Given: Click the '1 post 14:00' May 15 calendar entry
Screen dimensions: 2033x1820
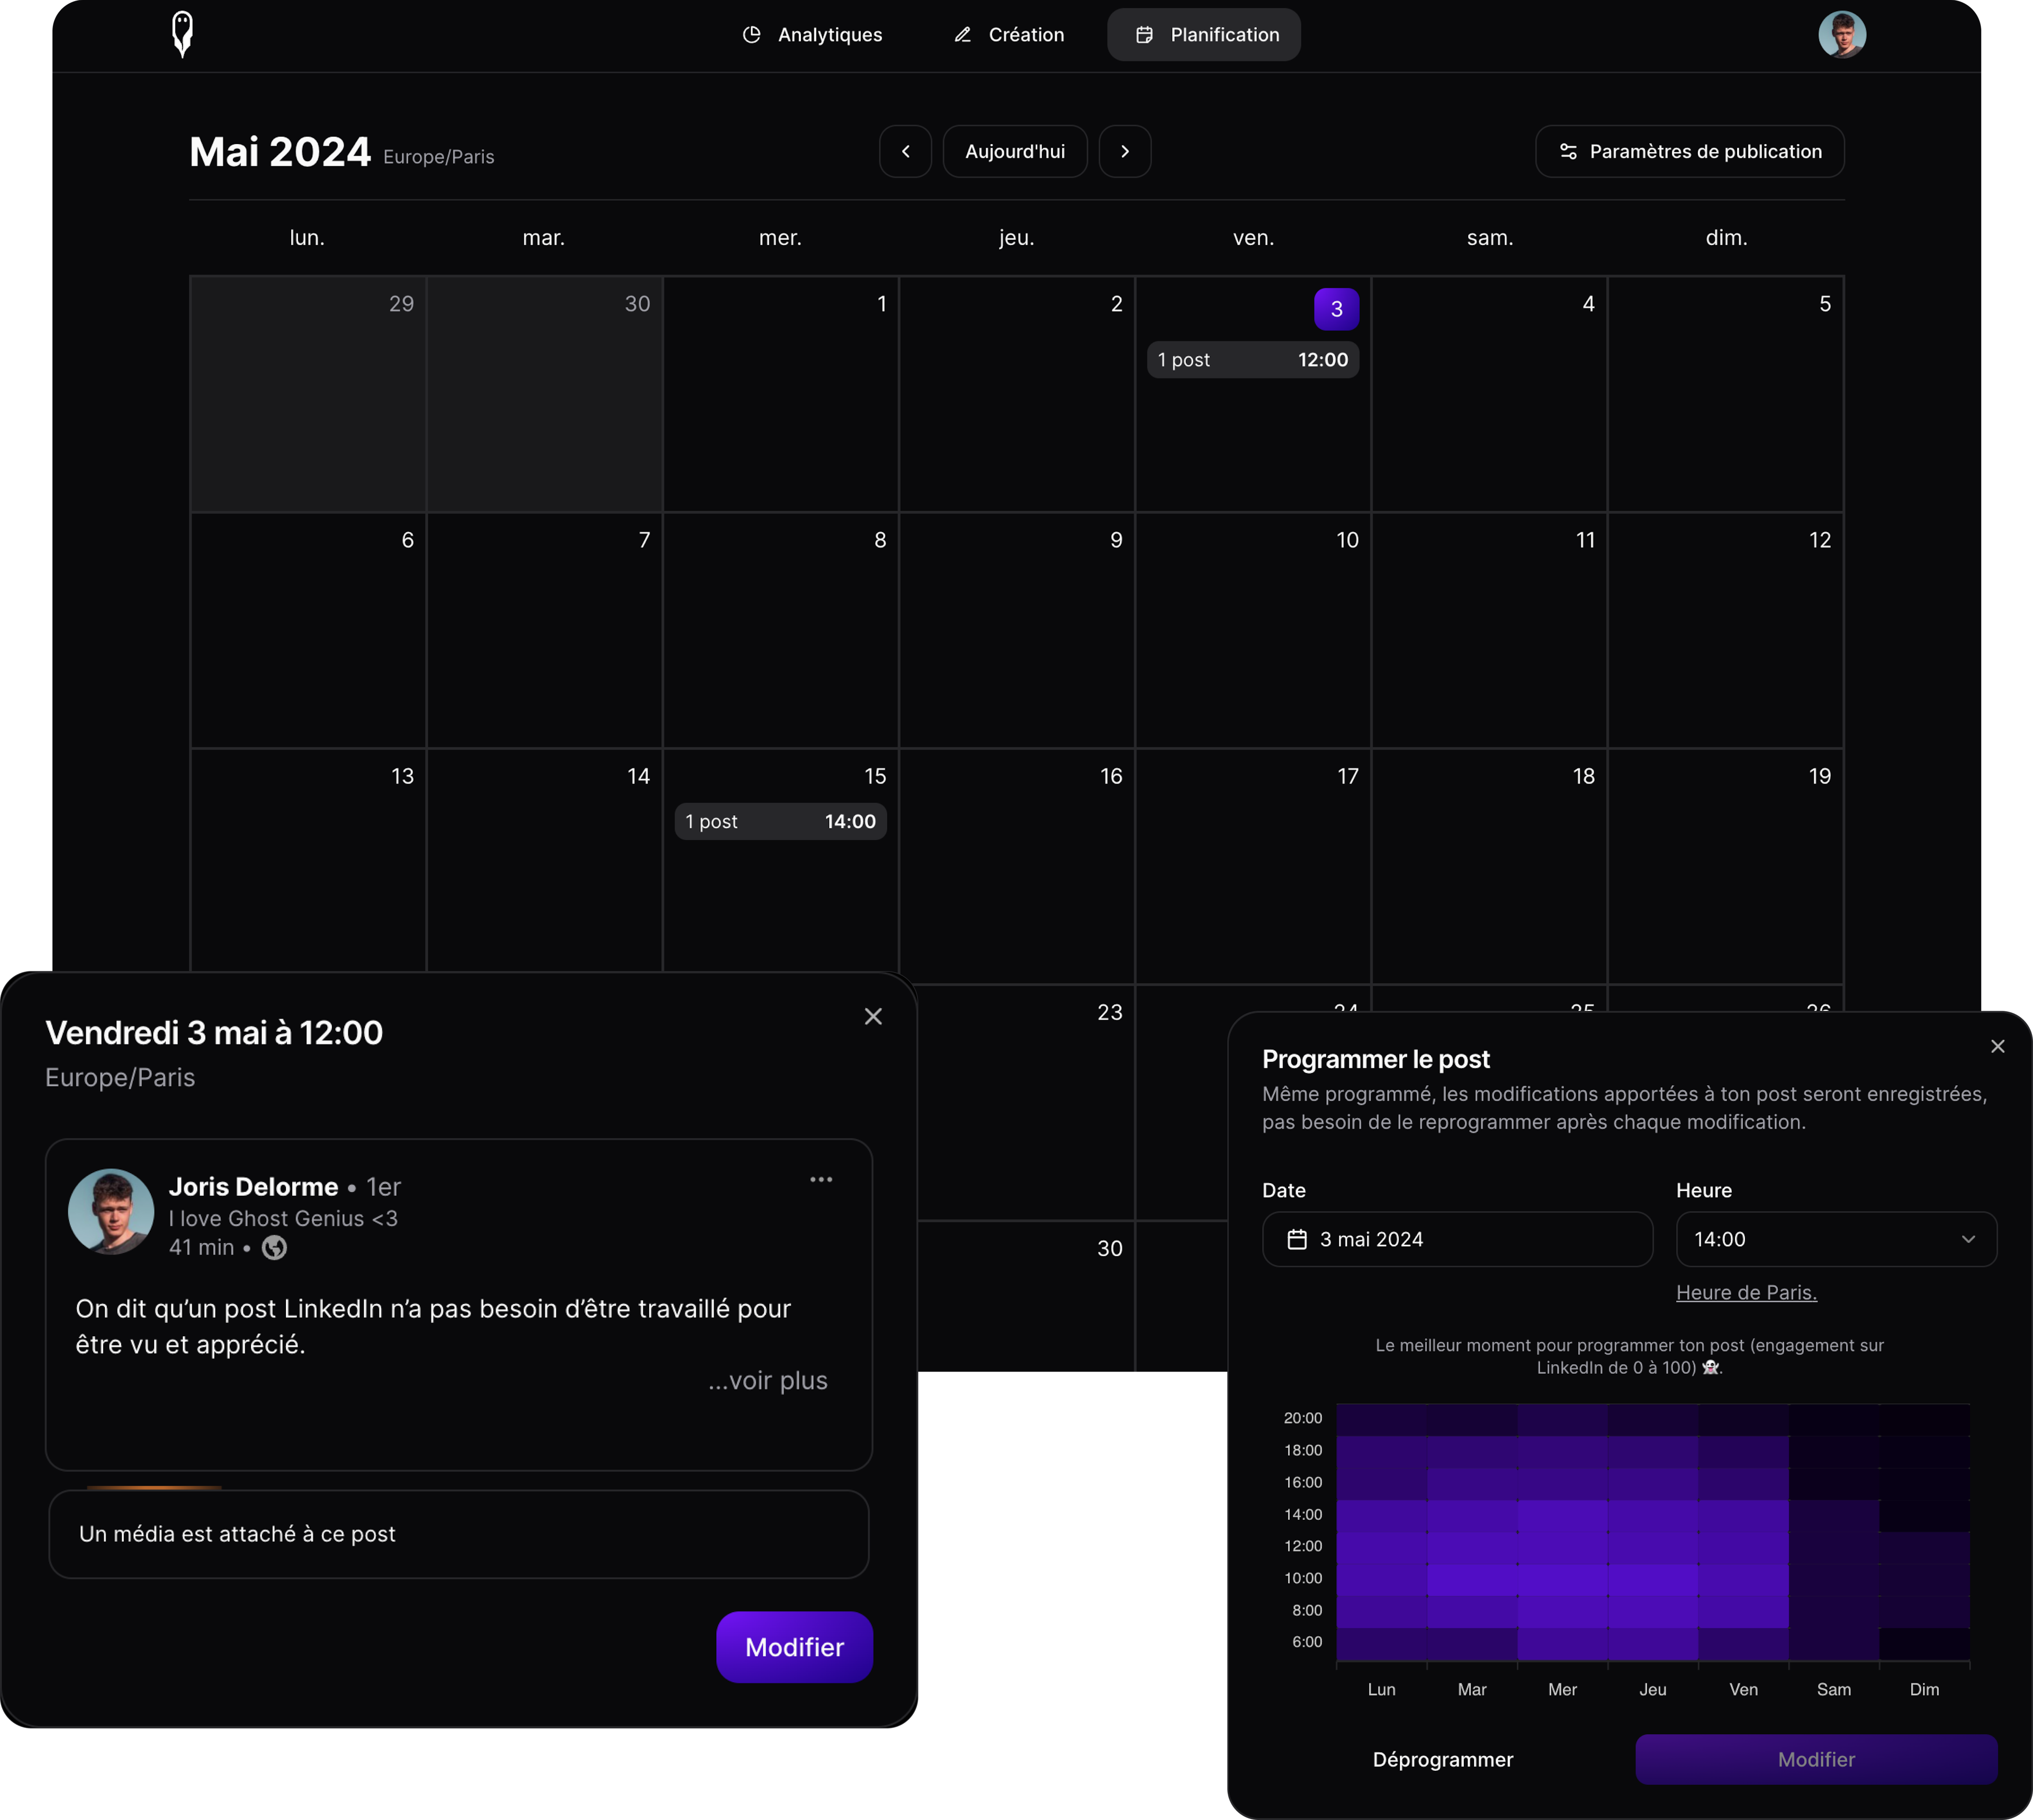Looking at the screenshot, I should click(778, 821).
